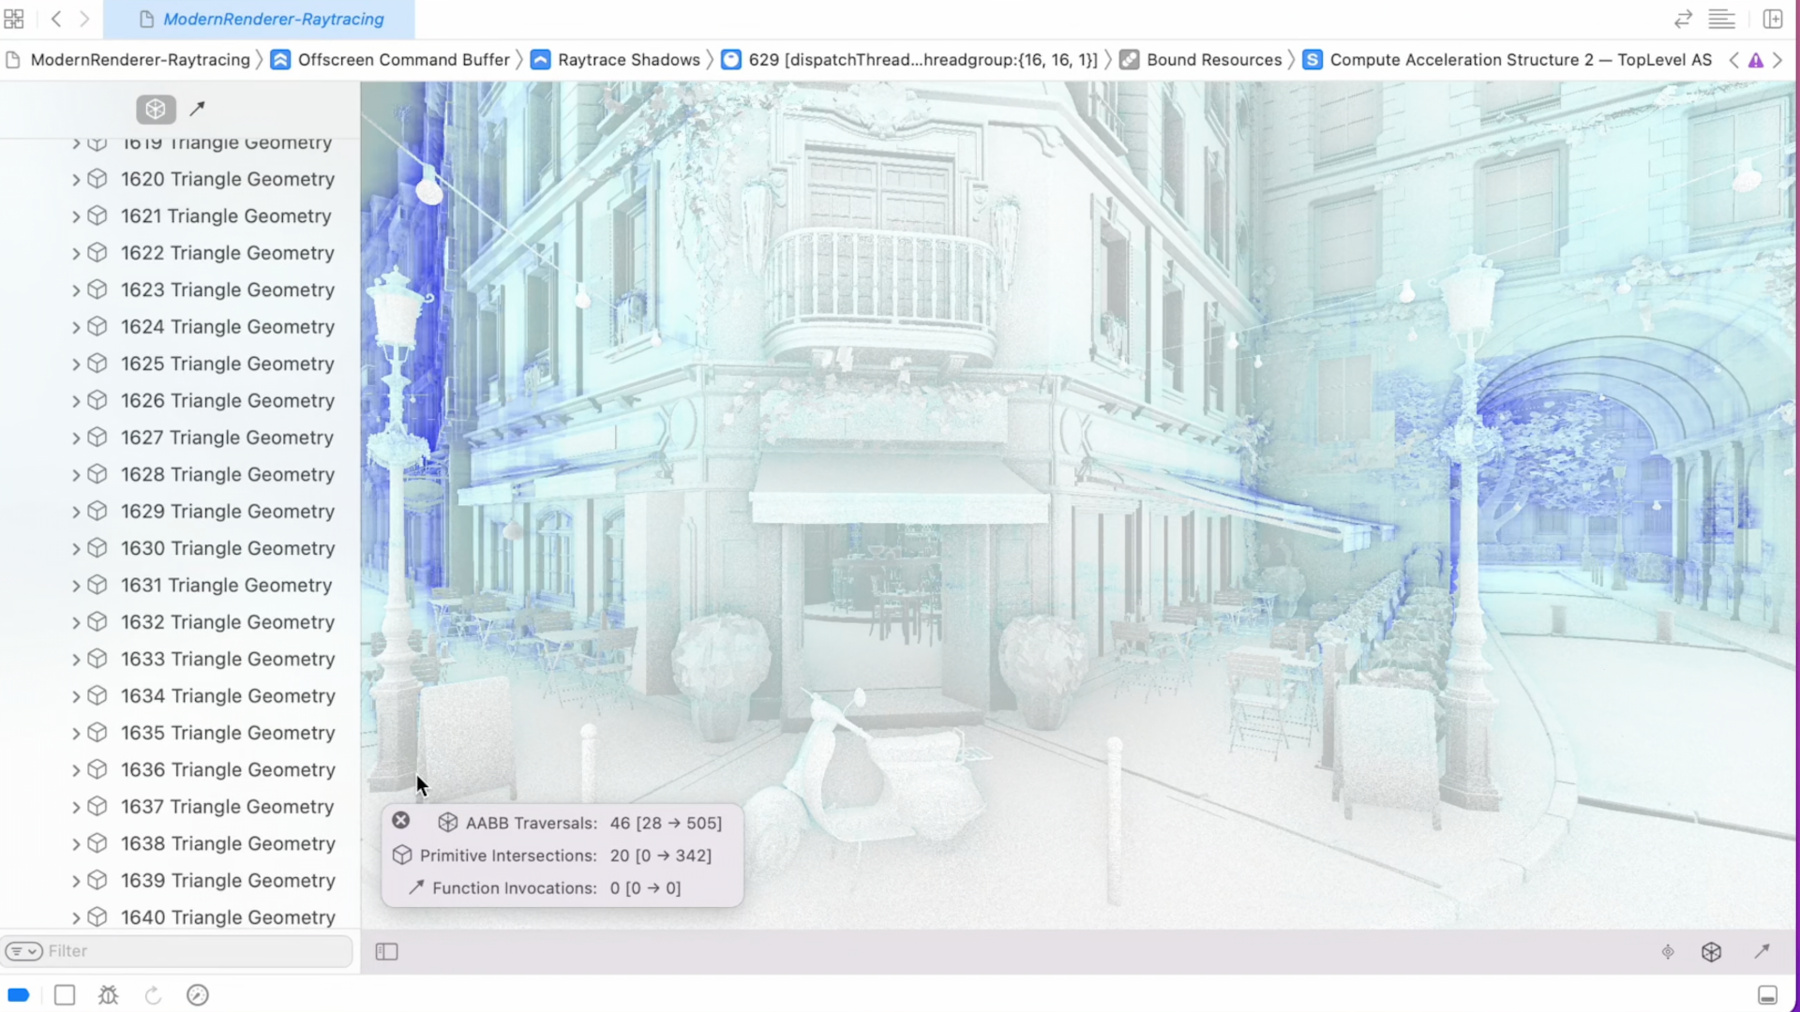Open the editor options lines menu
This screenshot has width=1800, height=1012.
coord(1722,19)
